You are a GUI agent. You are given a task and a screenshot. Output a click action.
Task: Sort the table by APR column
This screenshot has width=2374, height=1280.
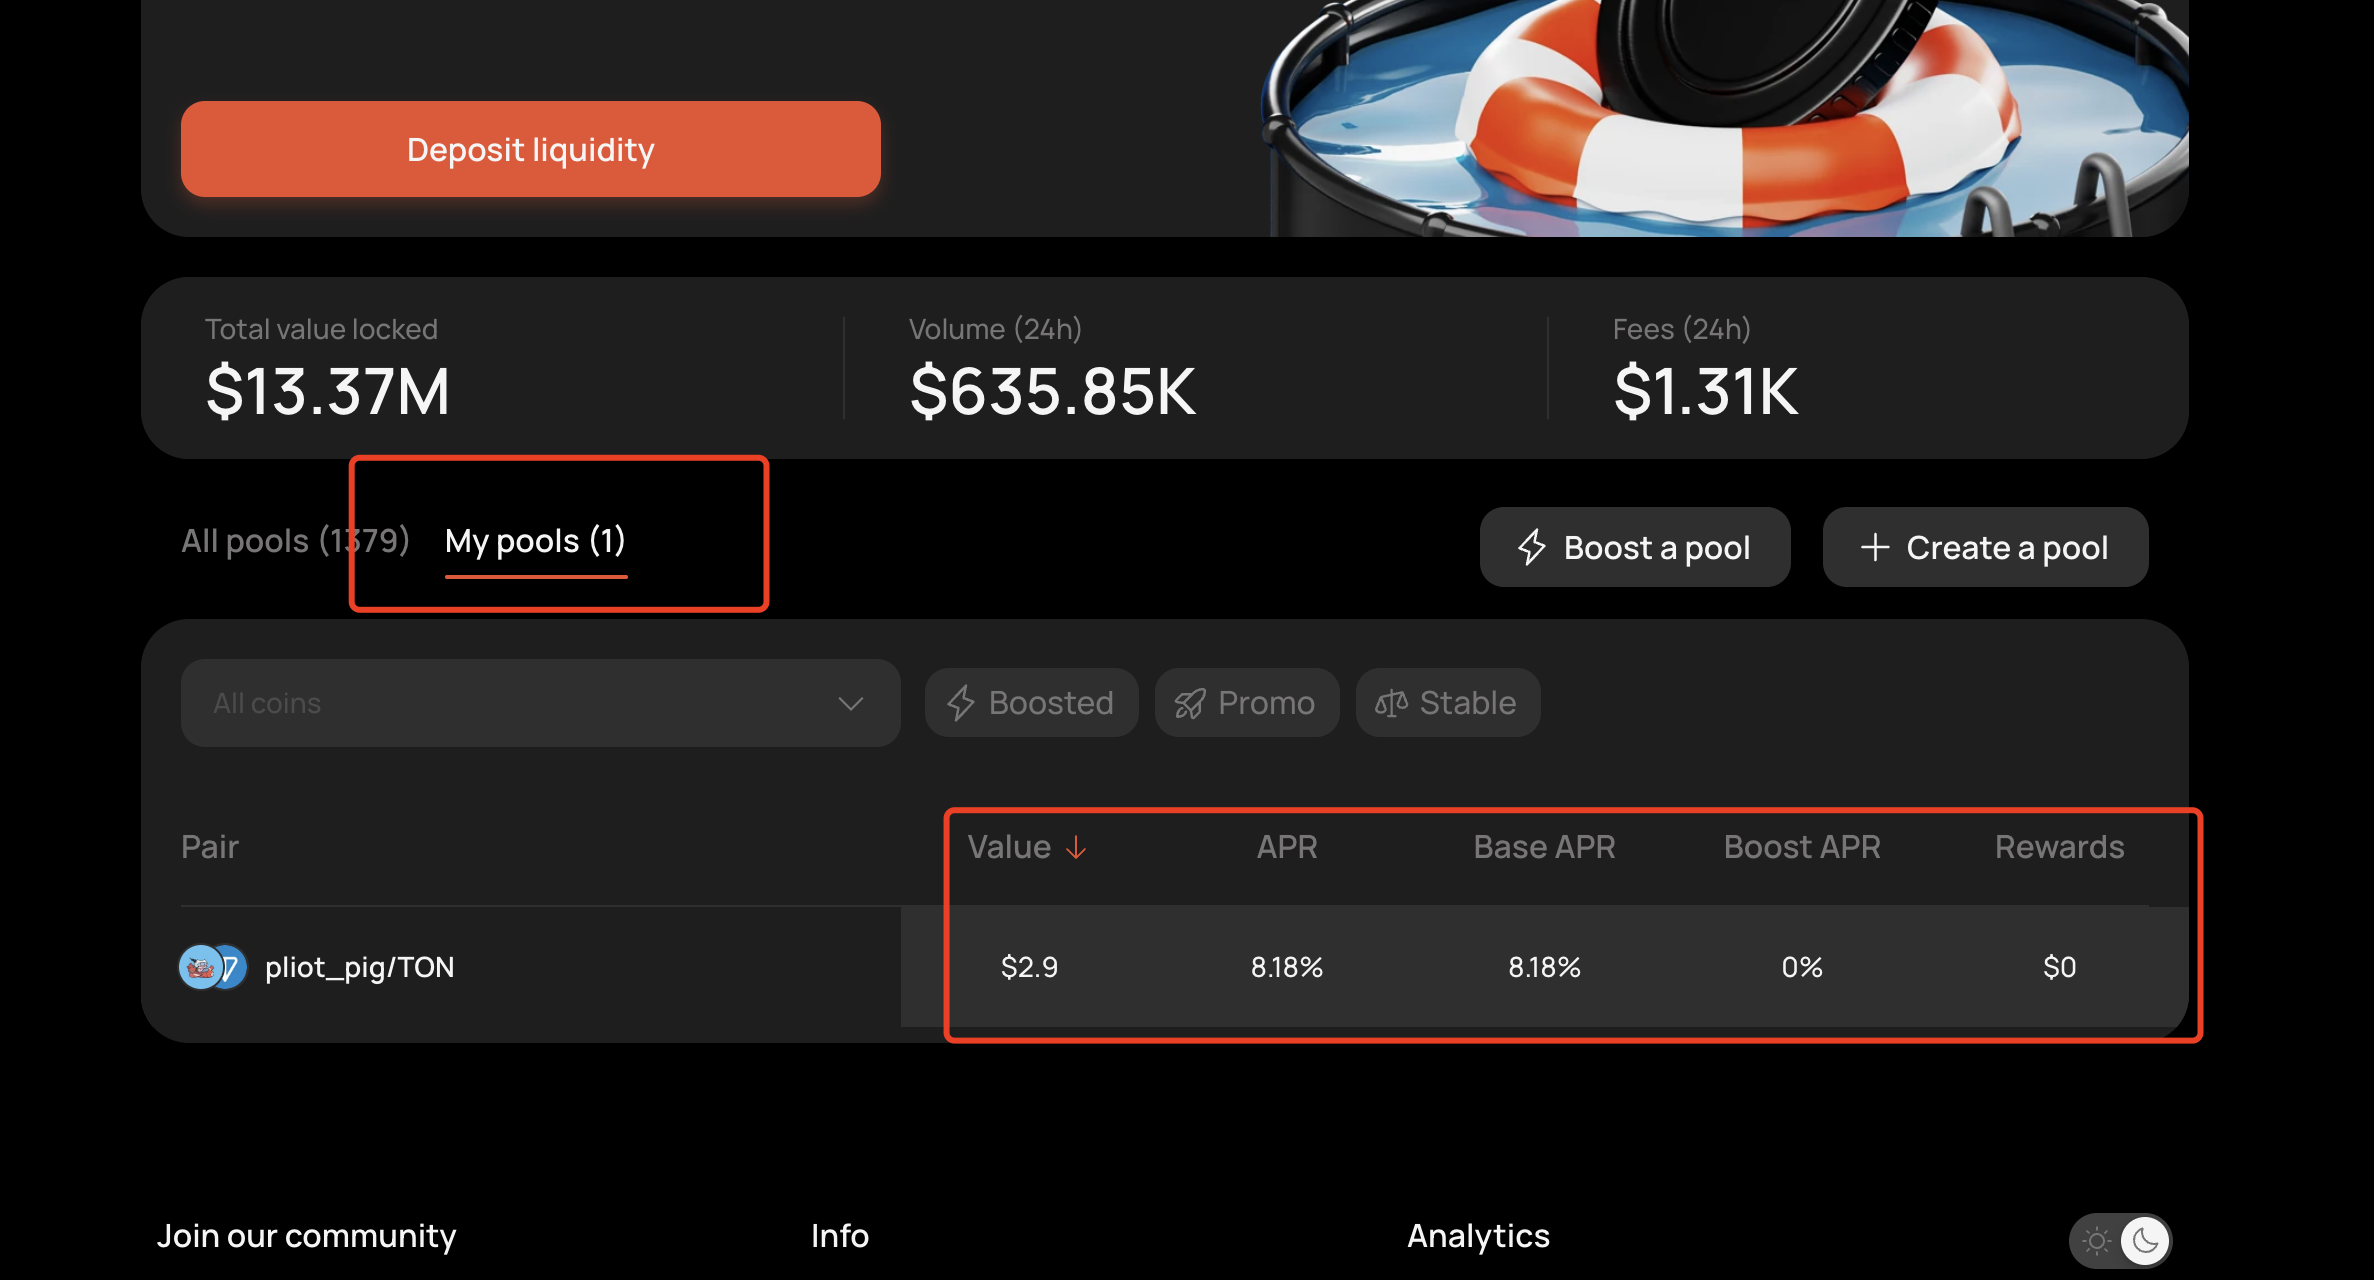[x=1286, y=847]
